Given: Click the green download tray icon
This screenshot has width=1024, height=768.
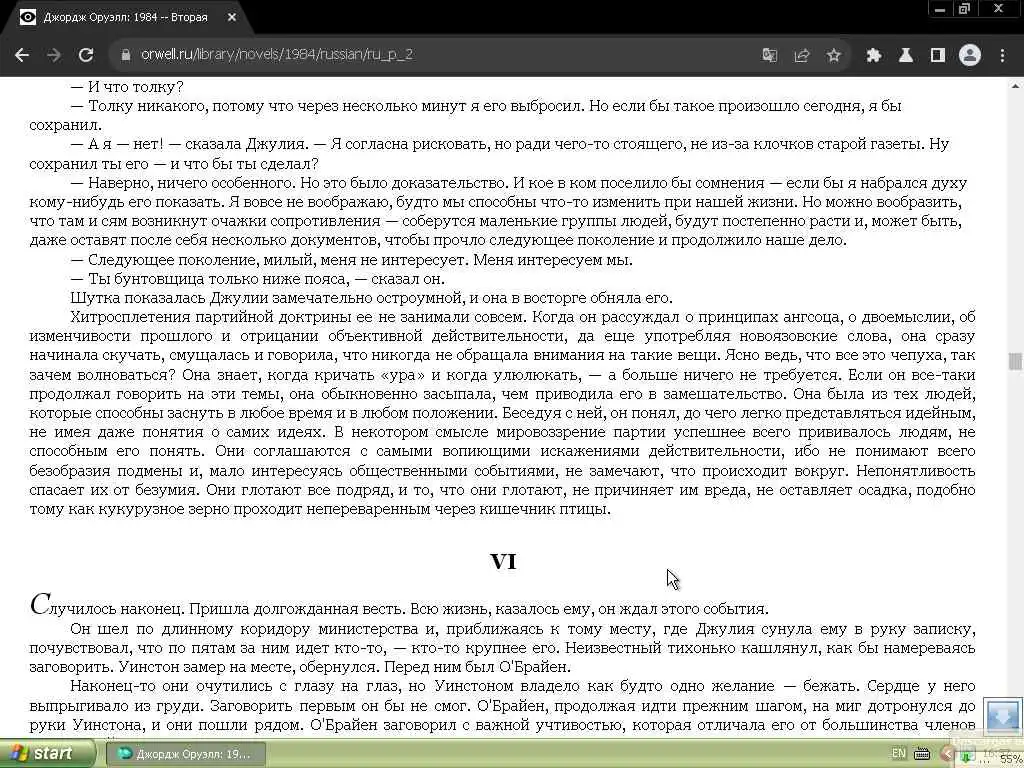Looking at the screenshot, I should point(966,756).
